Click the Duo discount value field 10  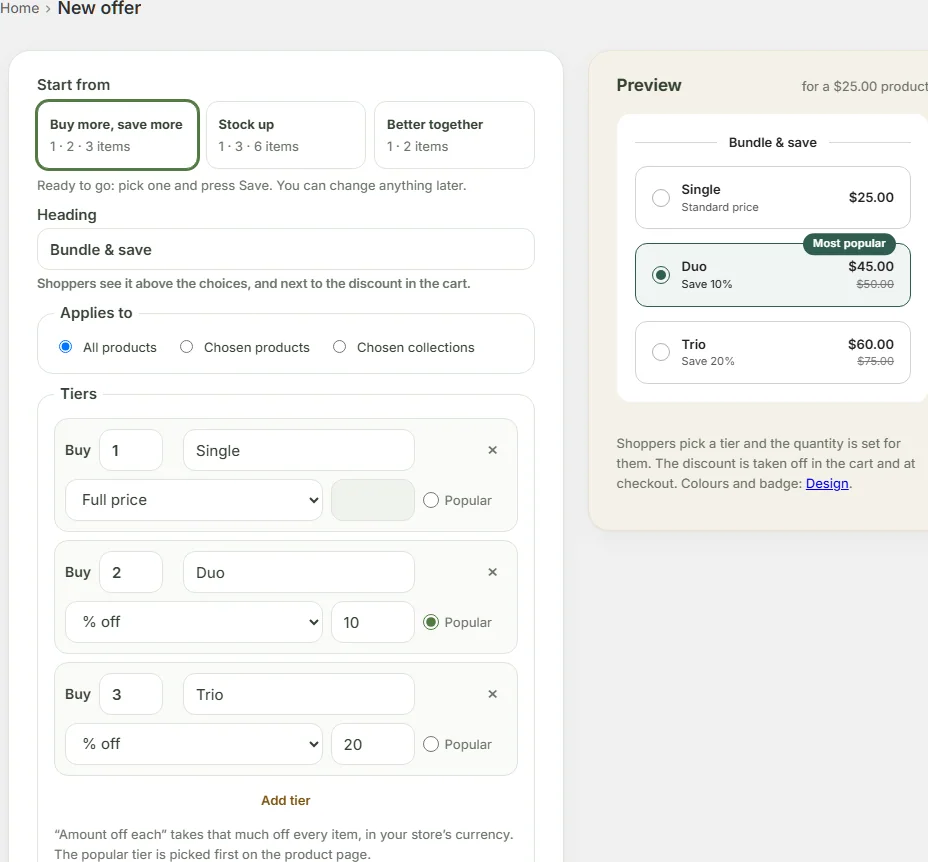click(x=373, y=622)
